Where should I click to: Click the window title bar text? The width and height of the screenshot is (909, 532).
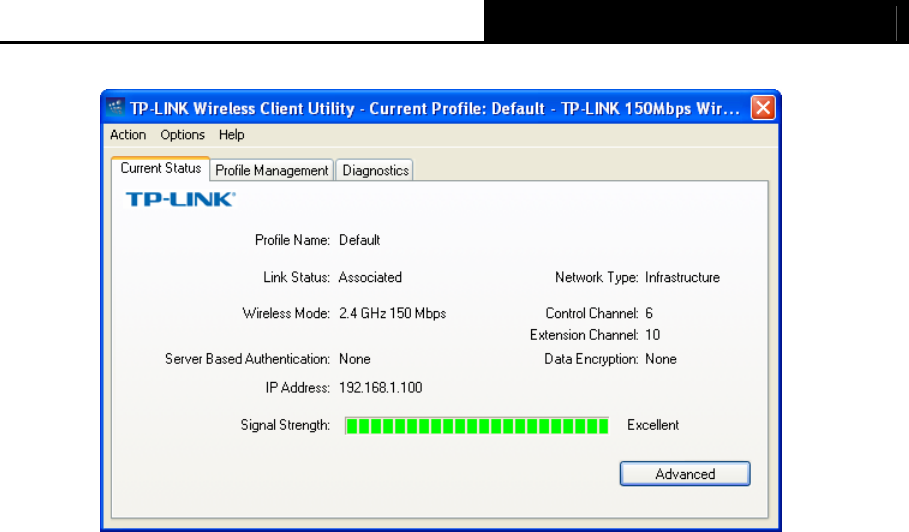pyautogui.click(x=435, y=108)
